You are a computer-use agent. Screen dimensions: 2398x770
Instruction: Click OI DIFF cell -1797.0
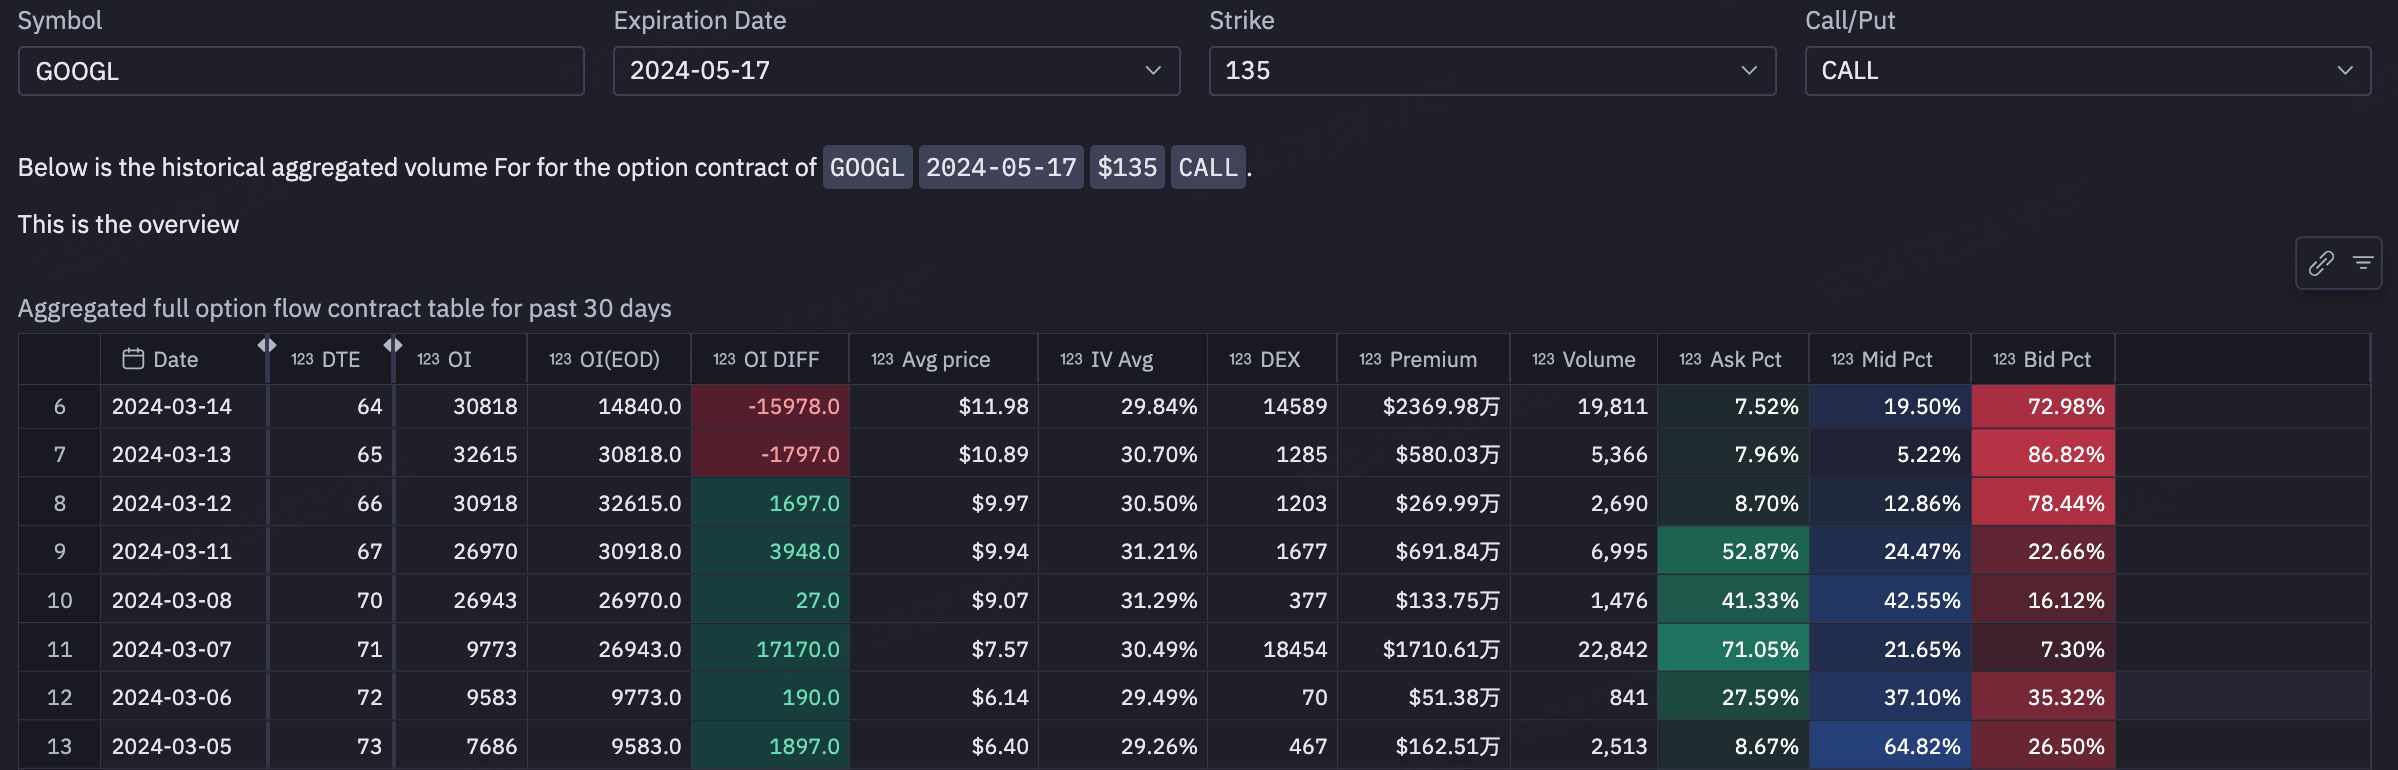[x=770, y=454]
